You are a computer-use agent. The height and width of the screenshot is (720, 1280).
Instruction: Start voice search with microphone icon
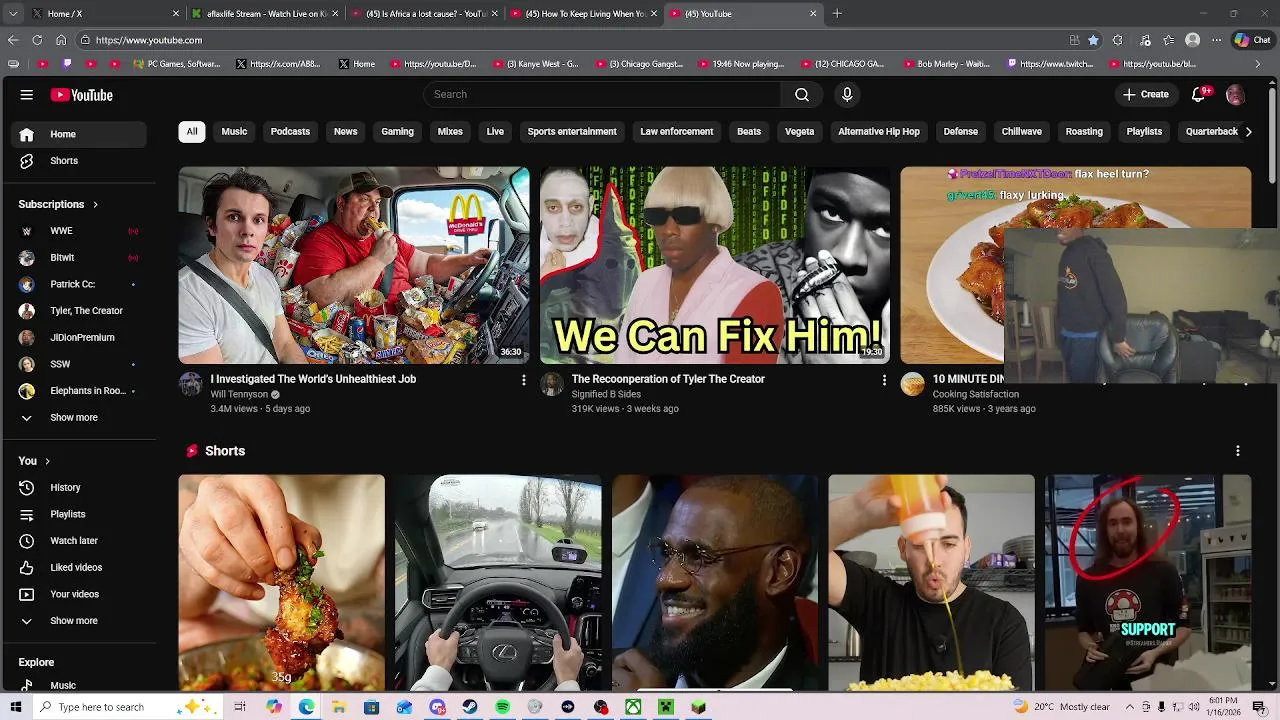point(847,94)
